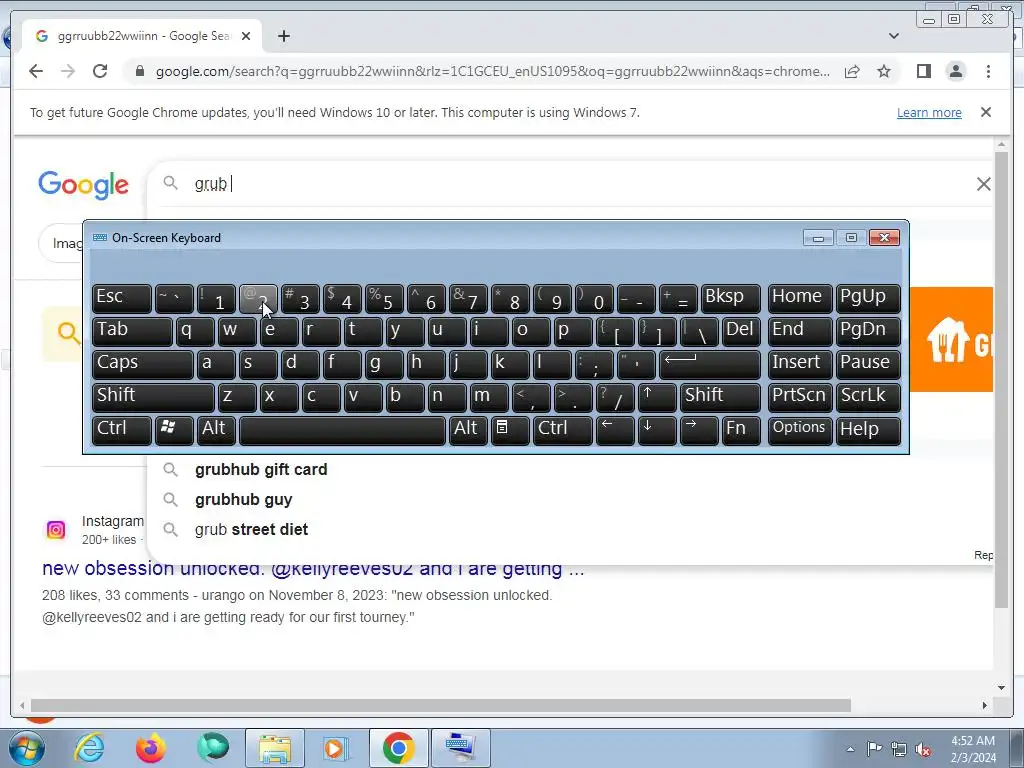The height and width of the screenshot is (768, 1024).
Task: Click the page's horizontal scrollbar thumb
Action: pos(441,705)
